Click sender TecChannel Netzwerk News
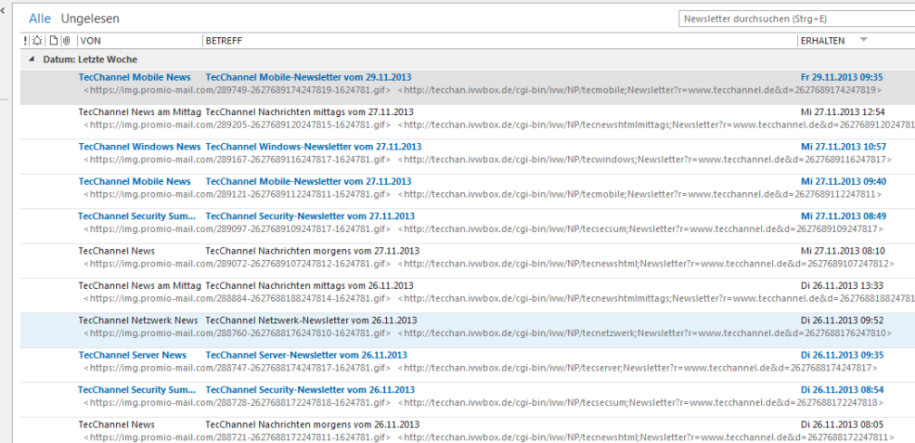The image size is (915, 443). pos(138,320)
